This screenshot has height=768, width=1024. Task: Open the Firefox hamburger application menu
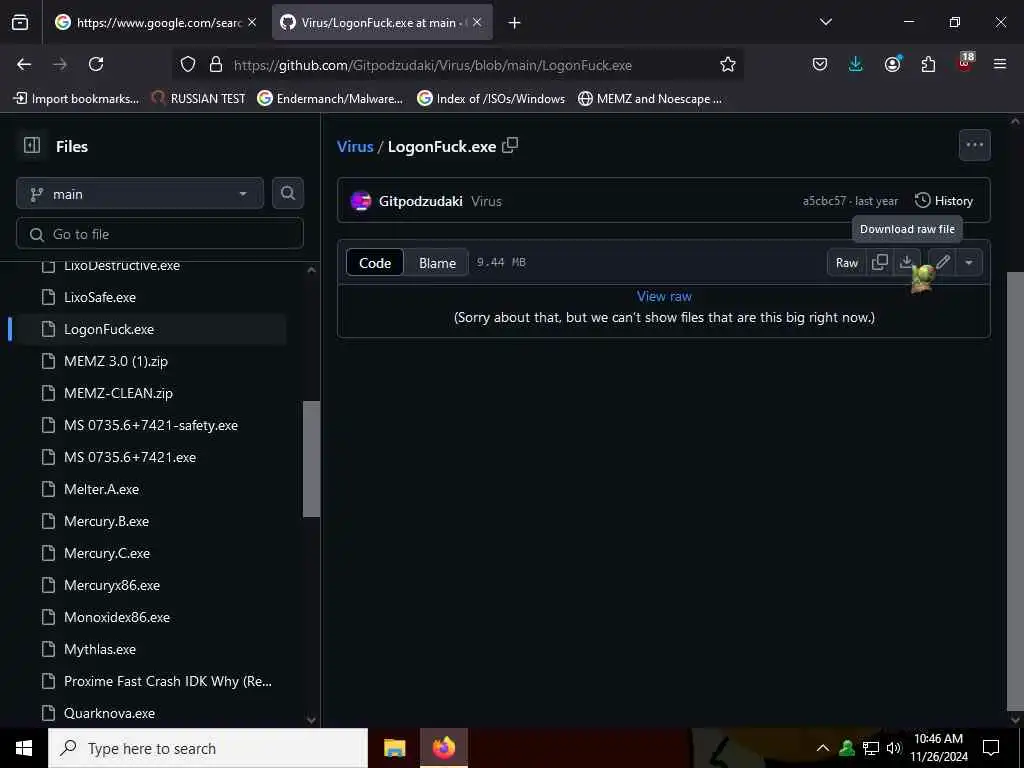tap(1000, 64)
